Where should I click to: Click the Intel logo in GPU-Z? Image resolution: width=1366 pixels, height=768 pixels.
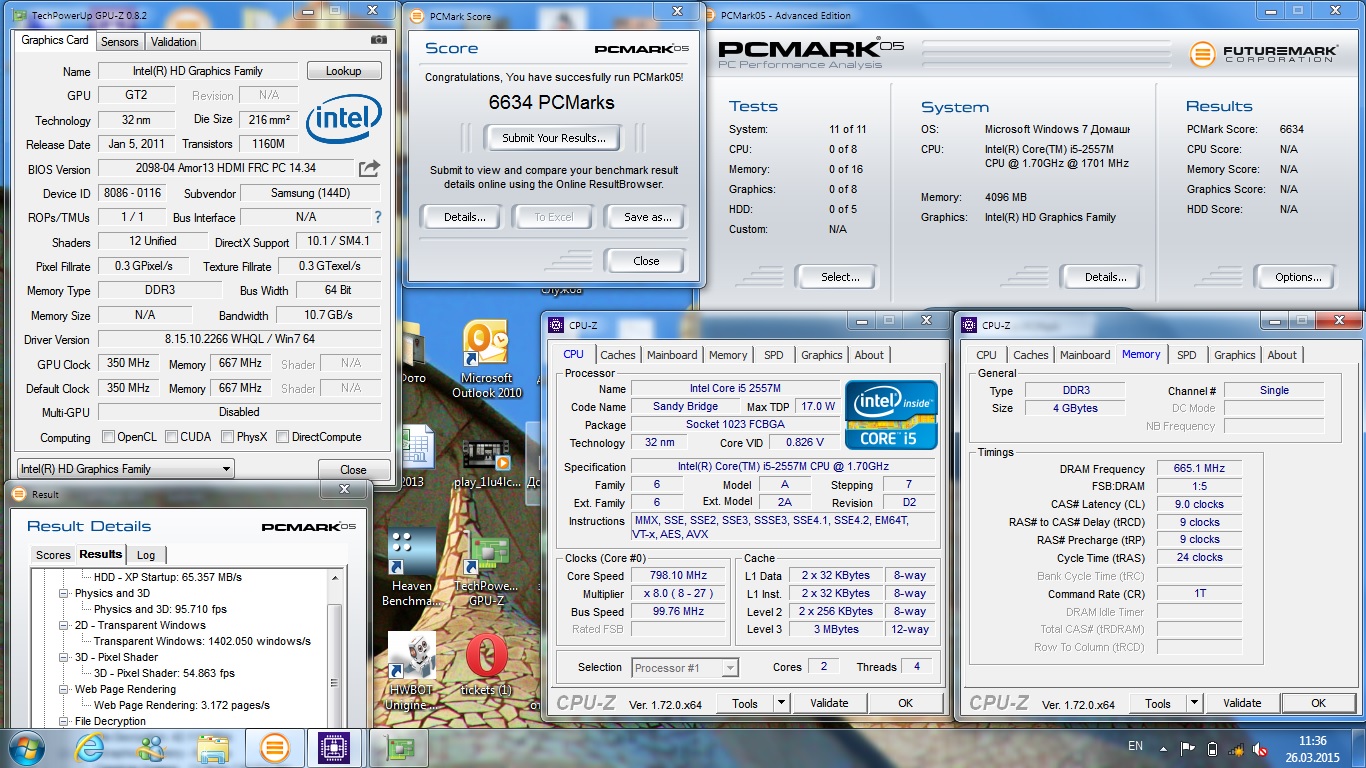pyautogui.click(x=343, y=121)
